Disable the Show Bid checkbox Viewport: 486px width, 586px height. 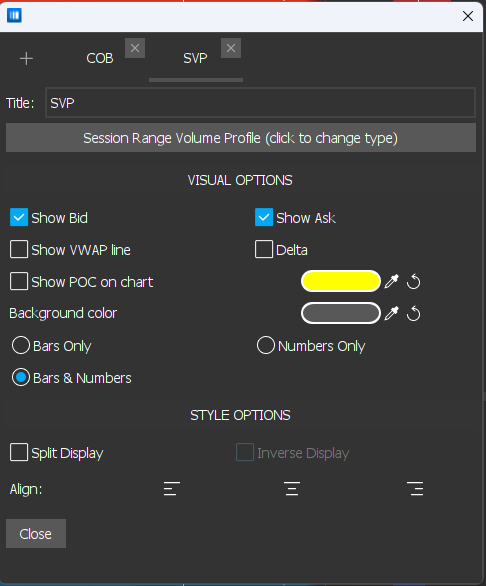(x=19, y=218)
